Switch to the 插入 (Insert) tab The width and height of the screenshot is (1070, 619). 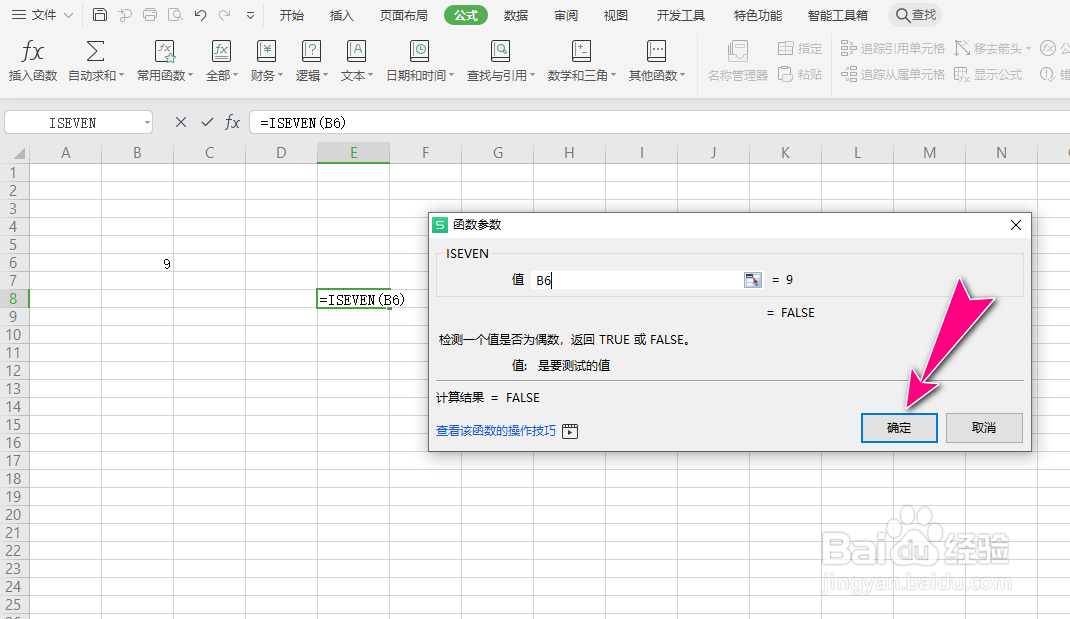341,15
